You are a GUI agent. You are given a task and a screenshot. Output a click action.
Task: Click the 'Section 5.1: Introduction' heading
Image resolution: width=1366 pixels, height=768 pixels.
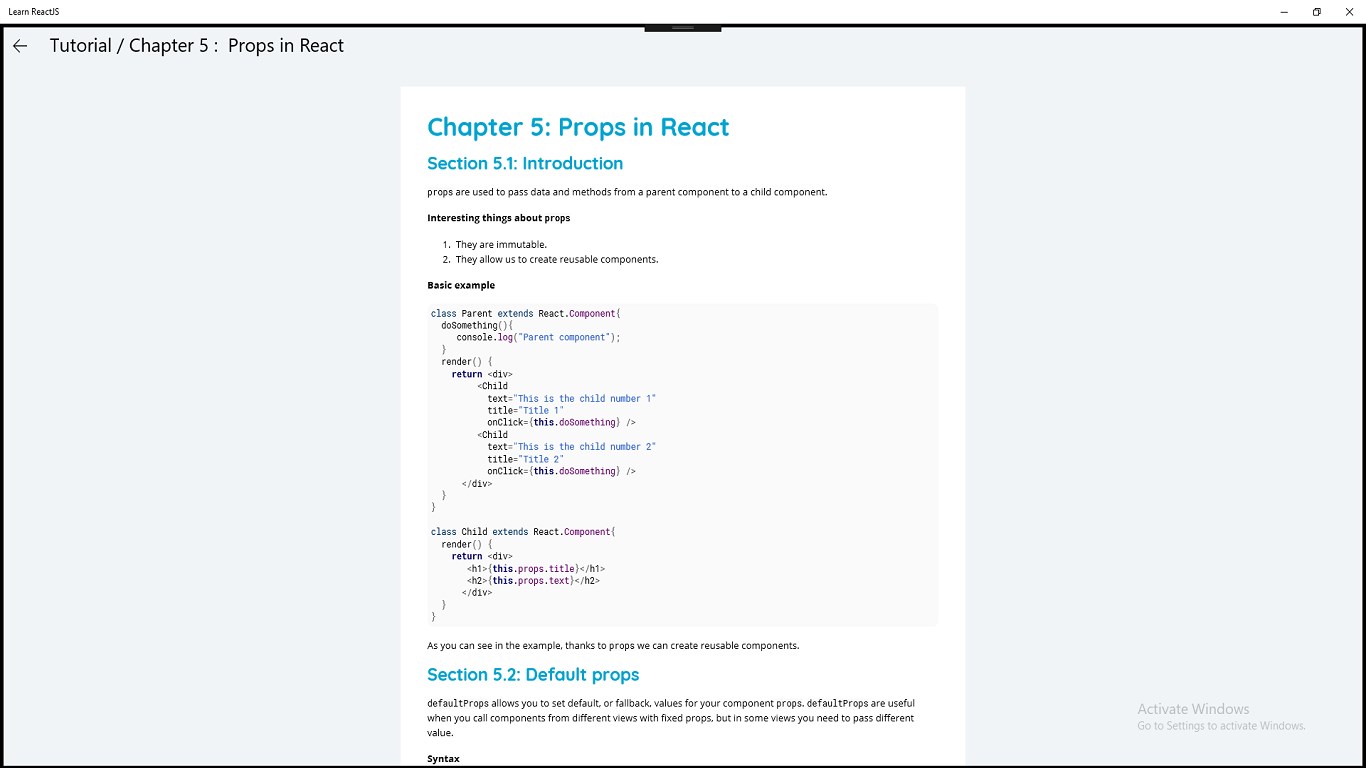(525, 163)
